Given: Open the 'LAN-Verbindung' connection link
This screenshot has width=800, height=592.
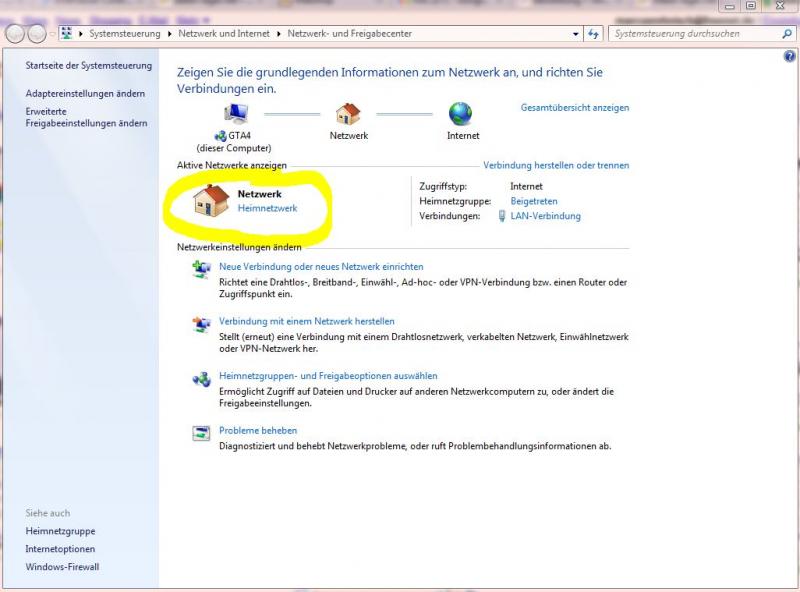Looking at the screenshot, I should coord(545,216).
